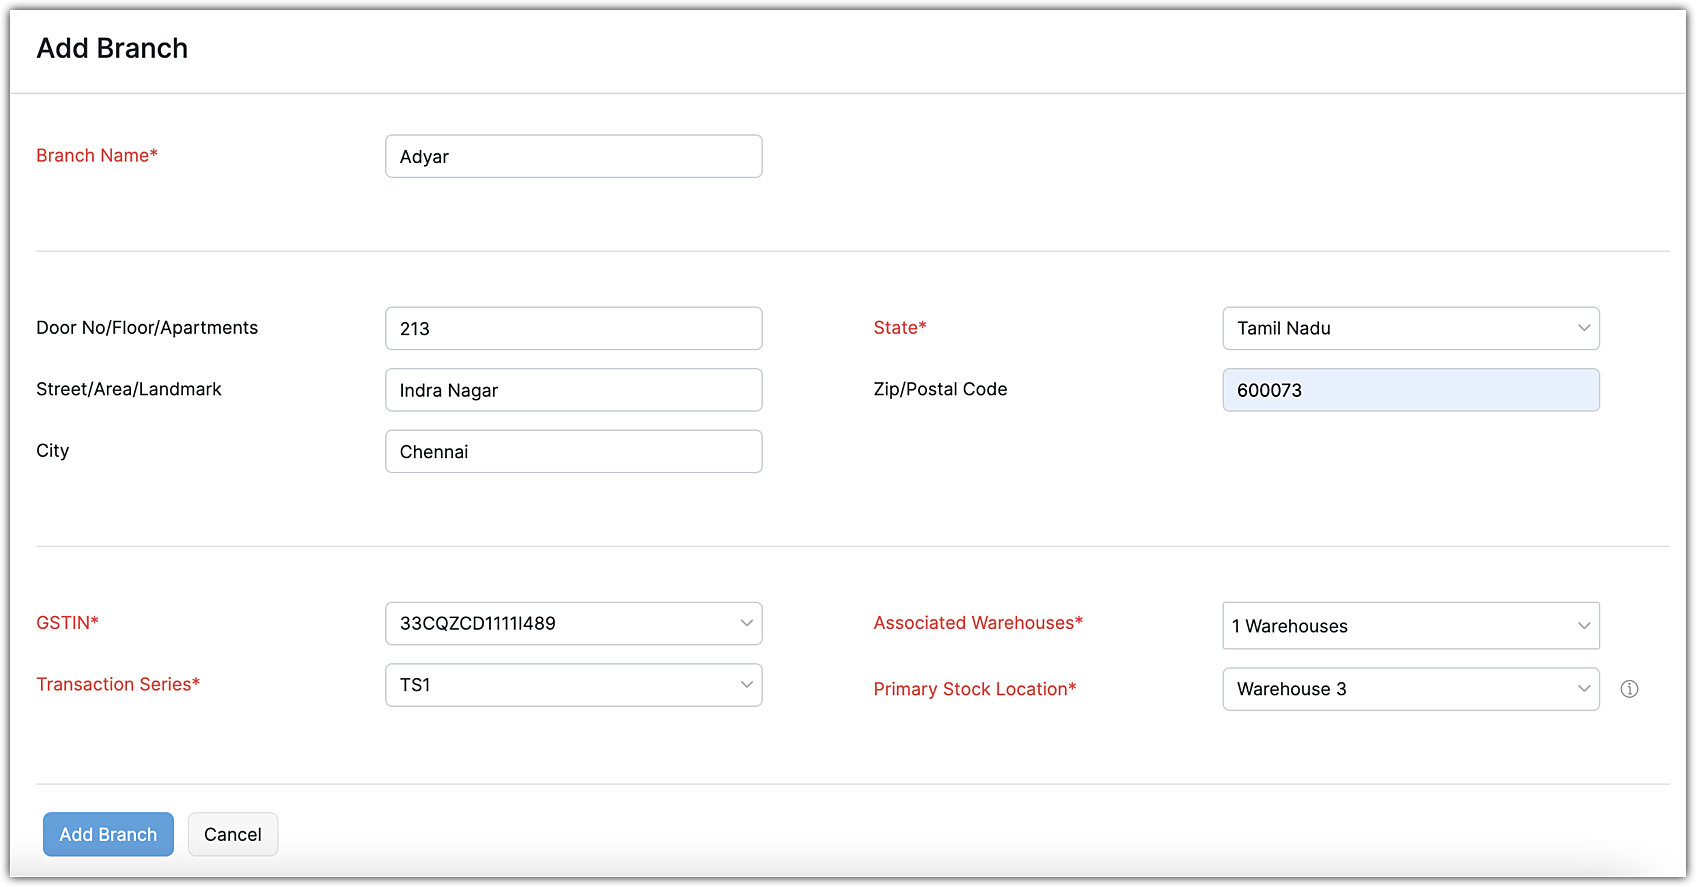Click the Add Branch page heading
Image resolution: width=1696 pixels, height=887 pixels.
(112, 48)
